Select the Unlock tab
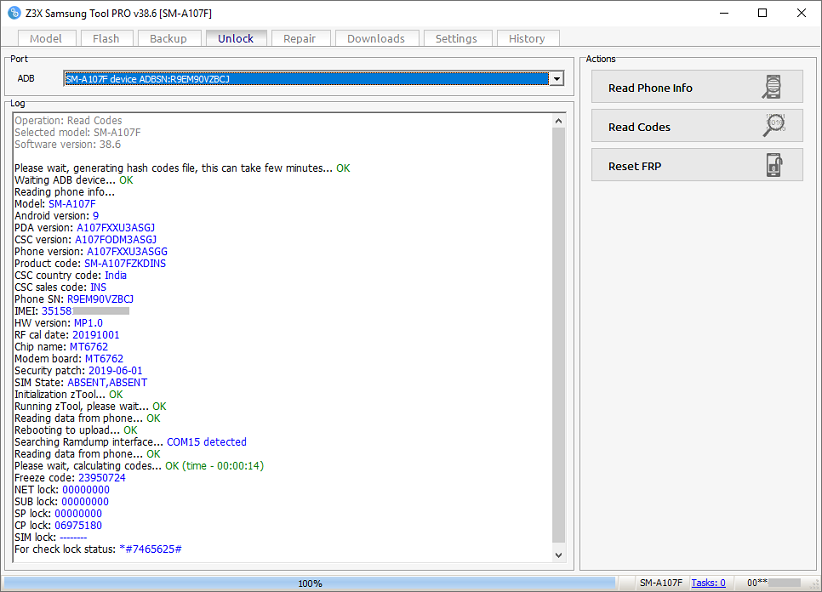The width and height of the screenshot is (822, 592). pyautogui.click(x=236, y=38)
